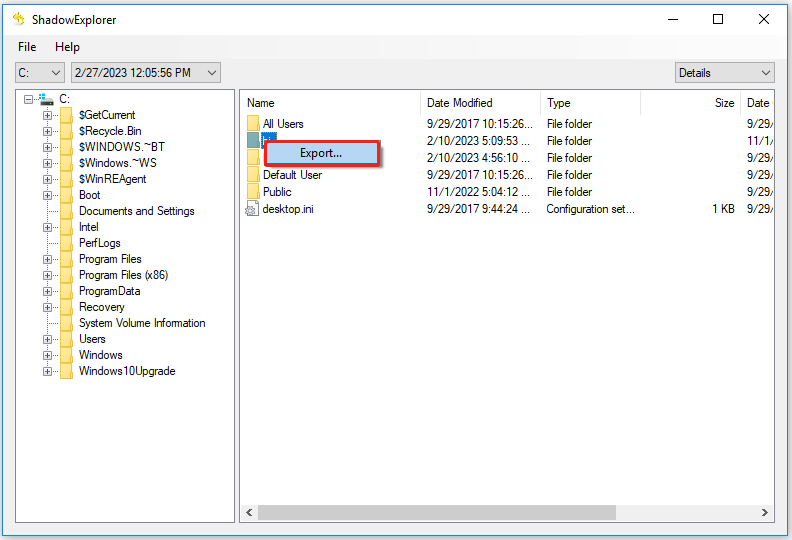Click the ShadowExplorer app icon in title bar

18,19
